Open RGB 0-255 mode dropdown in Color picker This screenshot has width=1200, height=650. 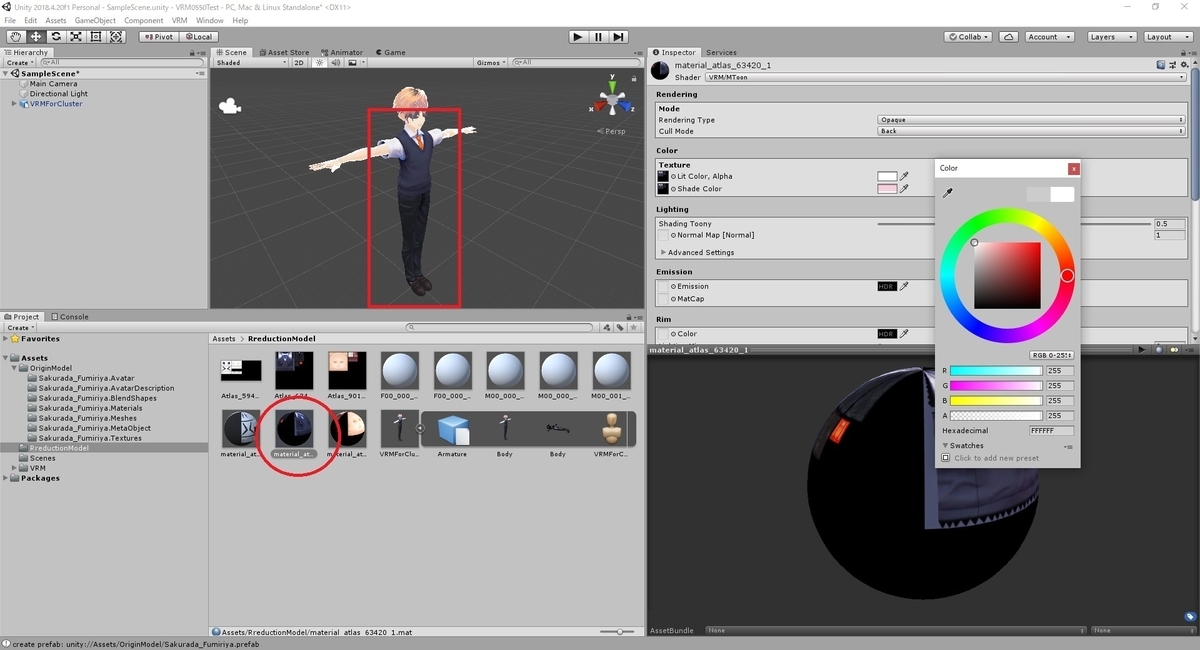click(1052, 355)
